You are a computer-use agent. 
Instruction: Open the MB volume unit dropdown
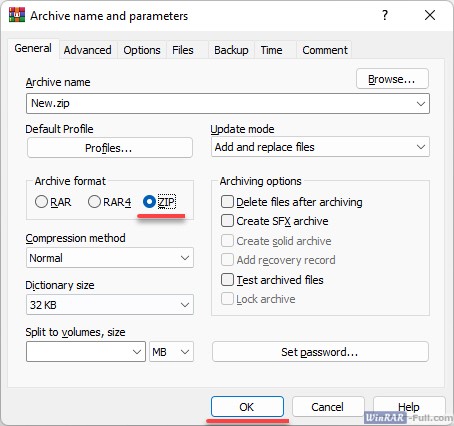pos(171,352)
